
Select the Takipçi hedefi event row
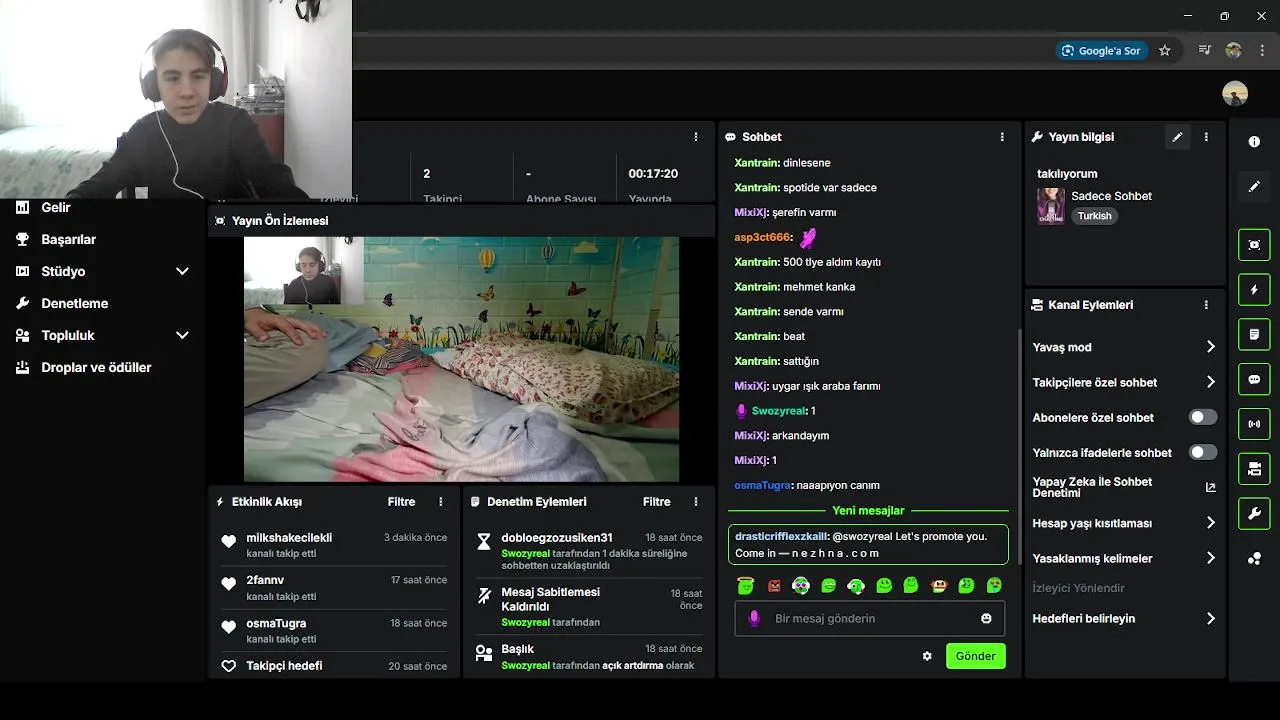[334, 666]
